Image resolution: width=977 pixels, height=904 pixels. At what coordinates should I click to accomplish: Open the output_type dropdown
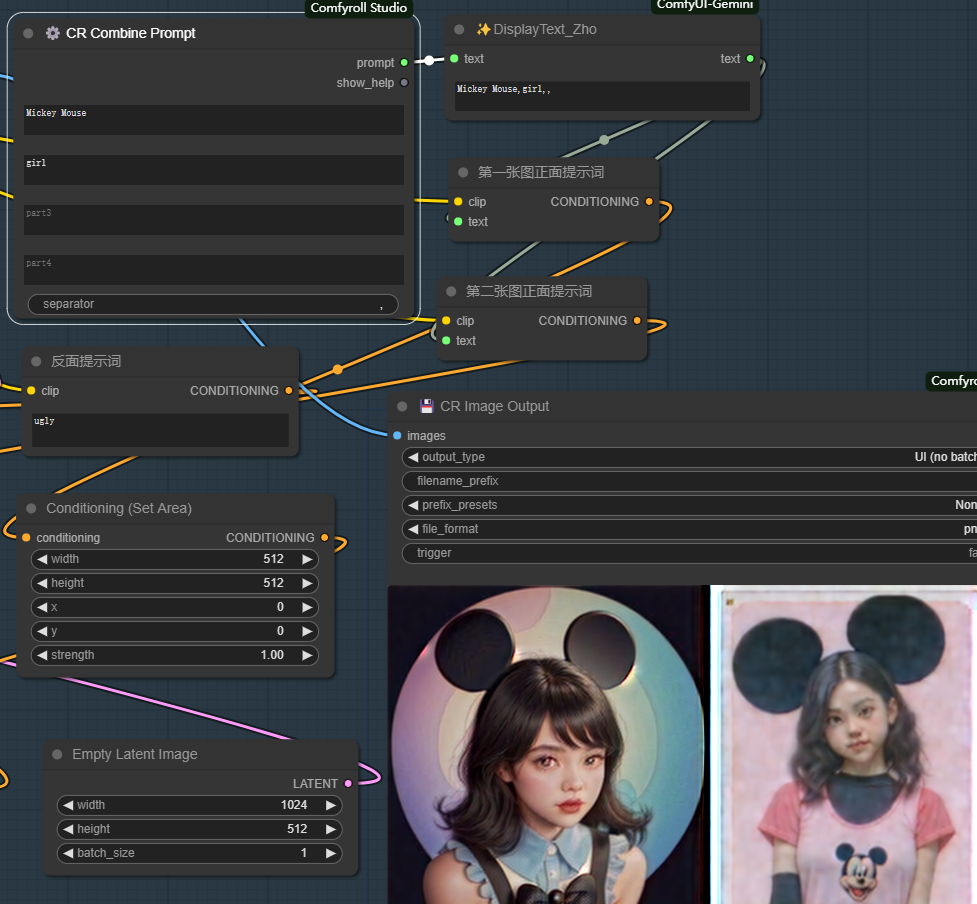(690, 457)
